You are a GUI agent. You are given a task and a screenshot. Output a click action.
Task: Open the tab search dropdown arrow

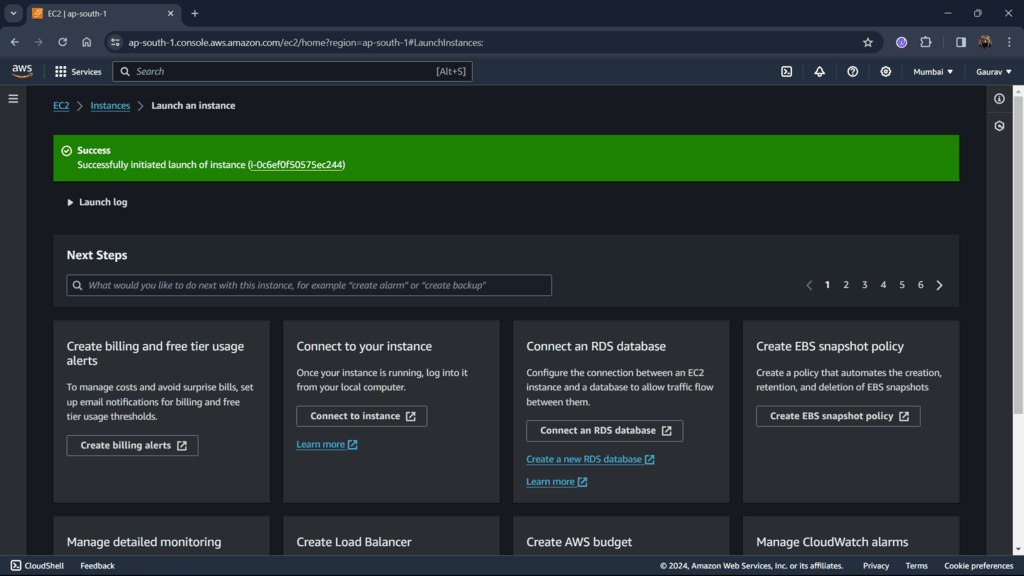point(13,13)
